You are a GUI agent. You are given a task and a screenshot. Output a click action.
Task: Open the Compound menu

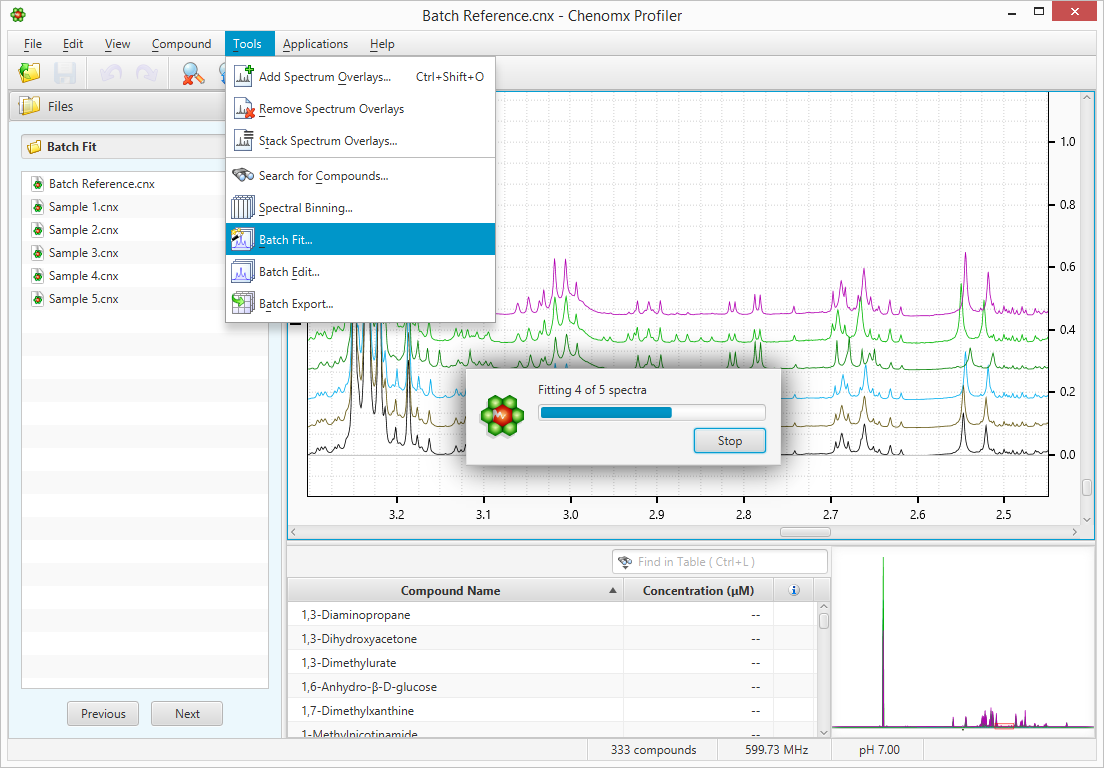181,44
